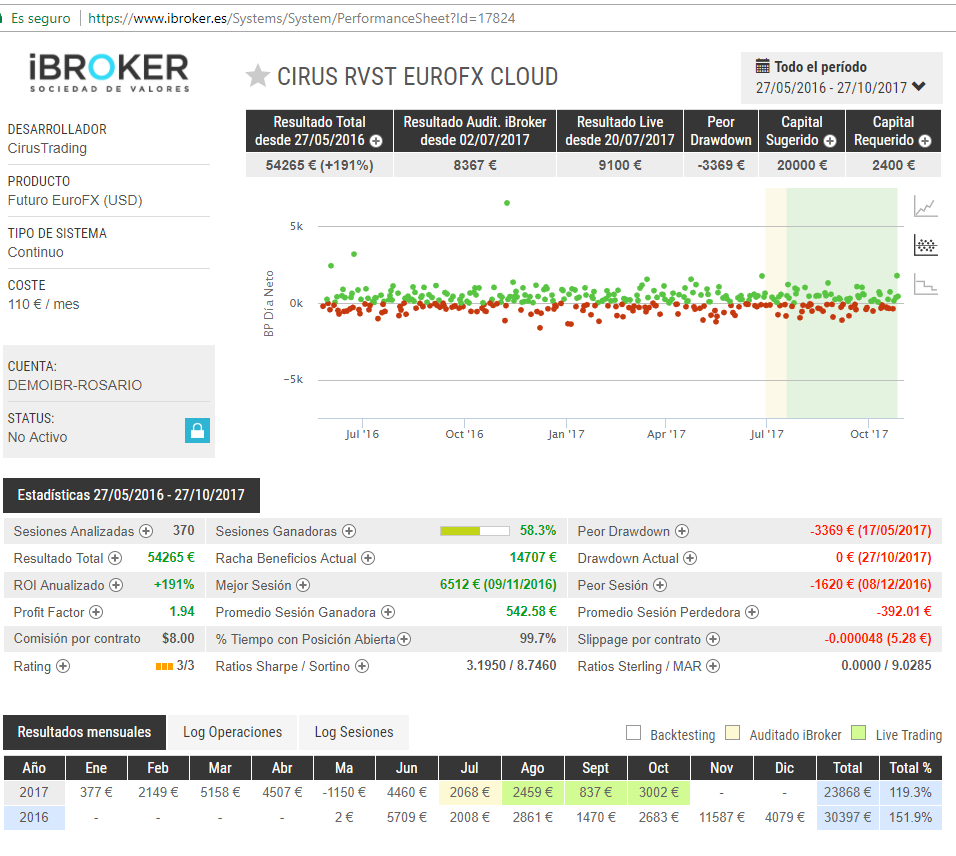Expand info for Resultado Total statistic

point(115,558)
